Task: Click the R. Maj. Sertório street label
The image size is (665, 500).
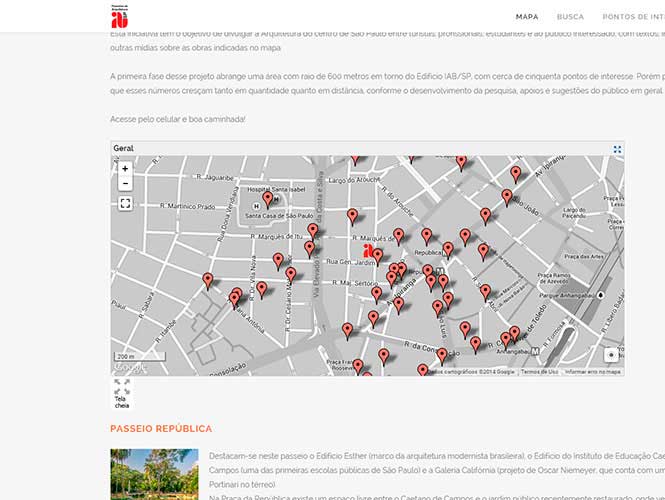Action: (355, 283)
